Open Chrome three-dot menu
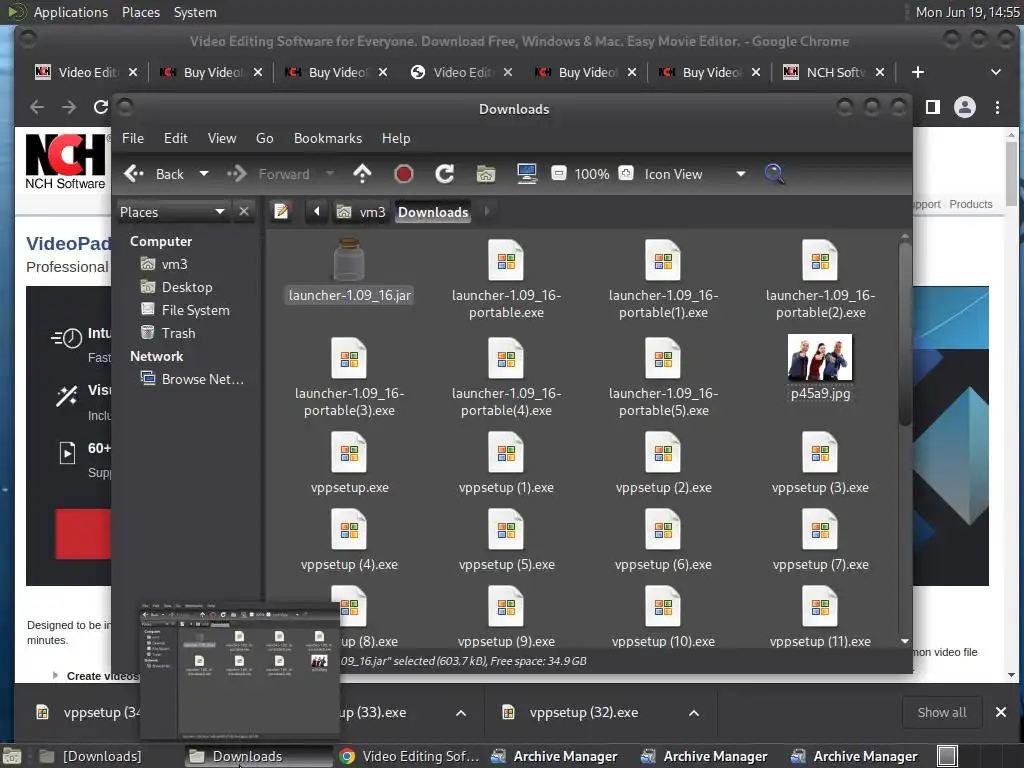Image resolution: width=1024 pixels, height=768 pixels. 997,106
